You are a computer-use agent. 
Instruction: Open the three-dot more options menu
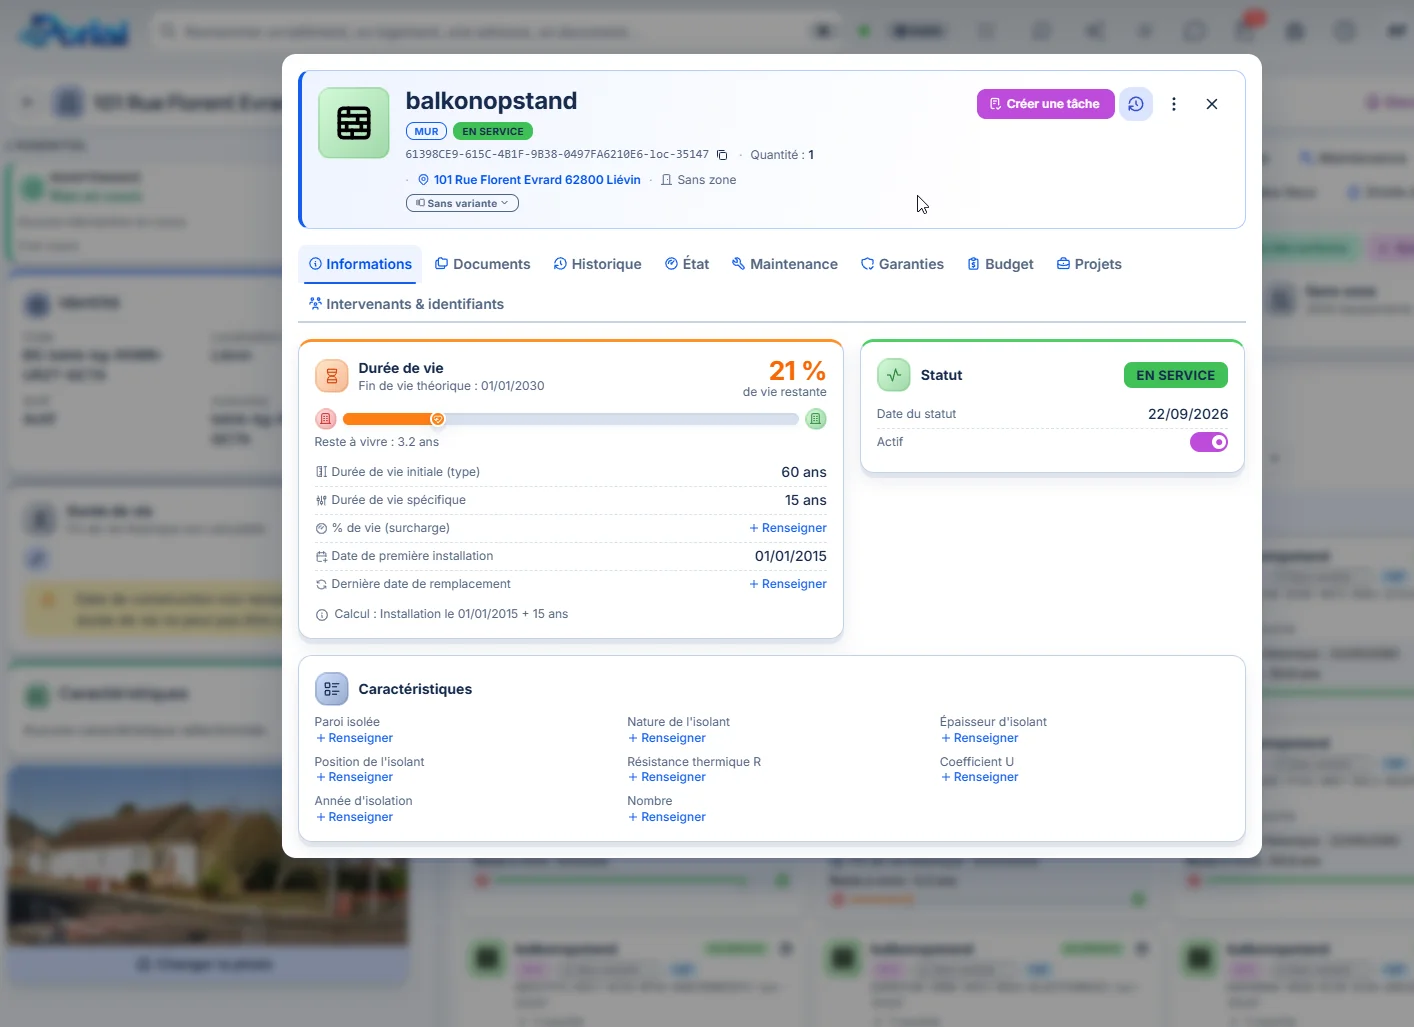pyautogui.click(x=1174, y=104)
